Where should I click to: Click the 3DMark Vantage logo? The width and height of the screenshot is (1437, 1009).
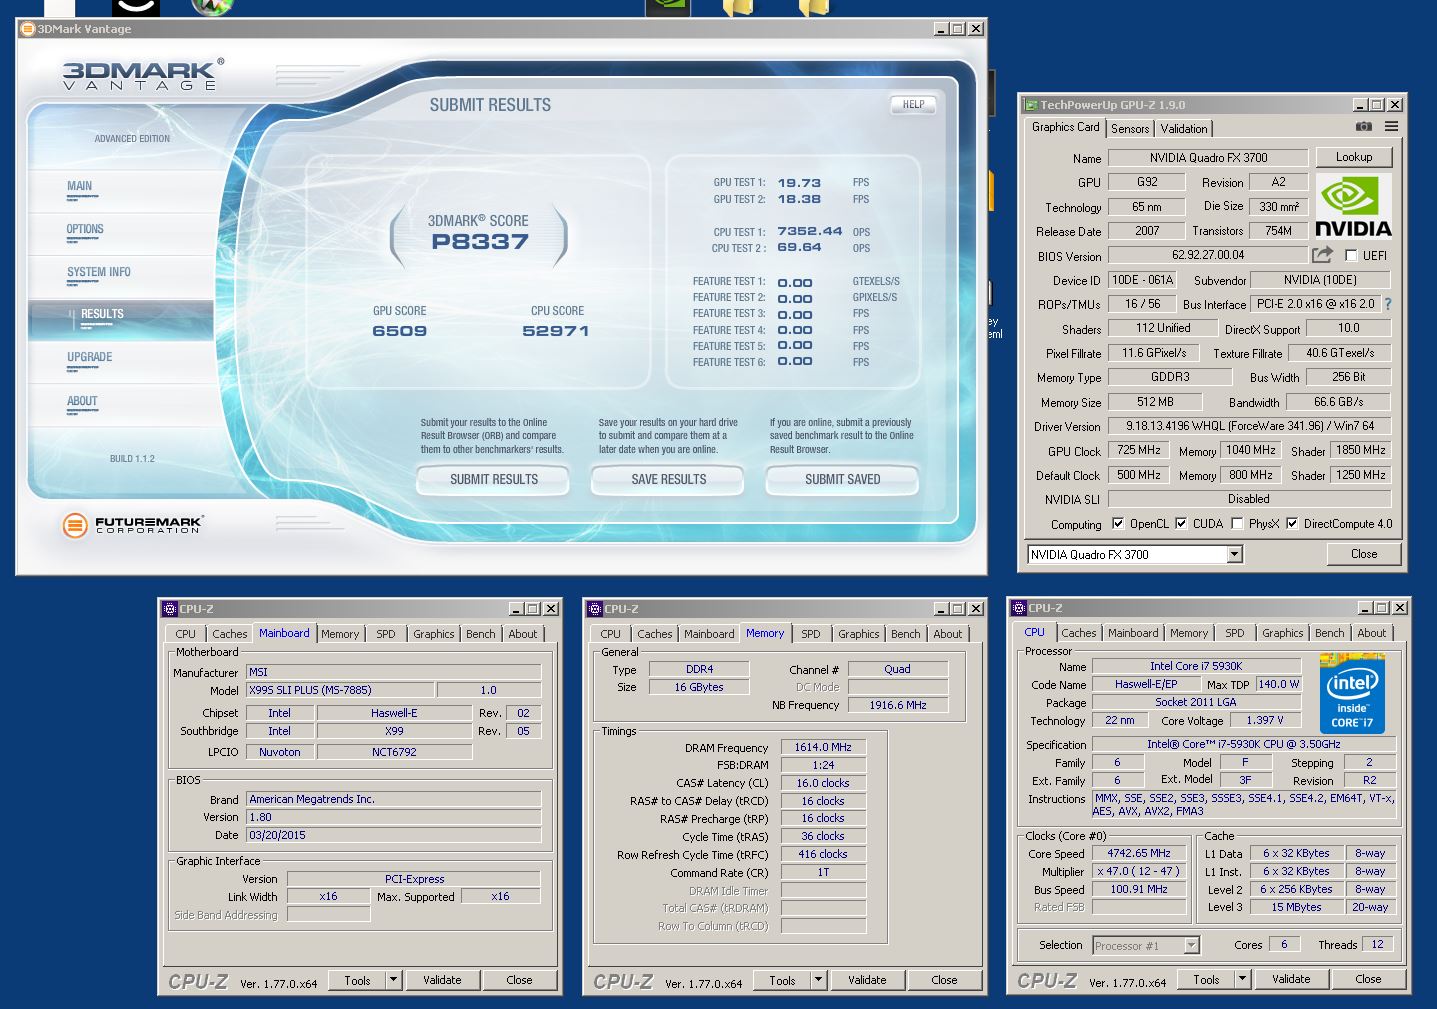point(142,75)
